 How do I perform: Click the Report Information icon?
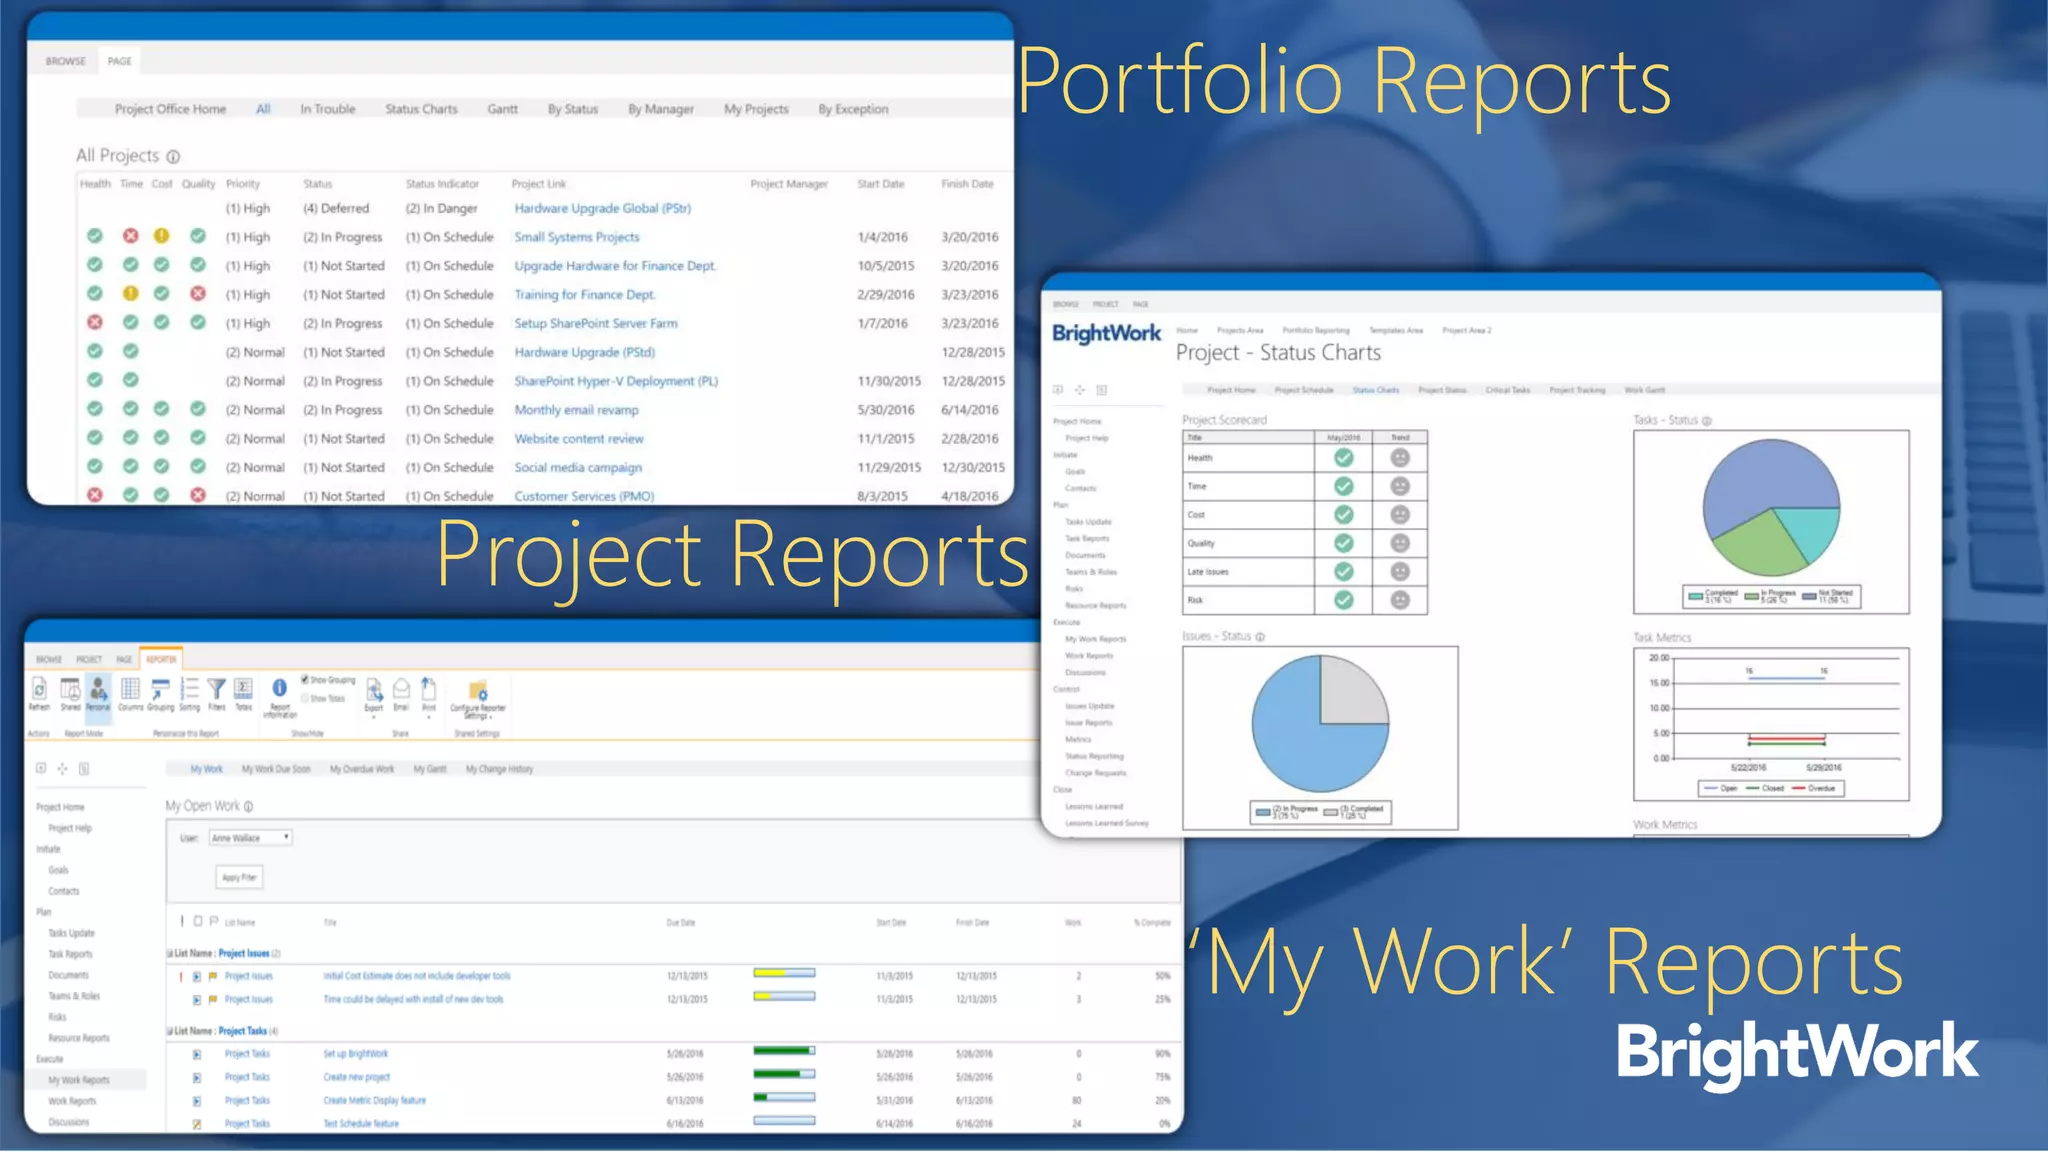[x=280, y=688]
